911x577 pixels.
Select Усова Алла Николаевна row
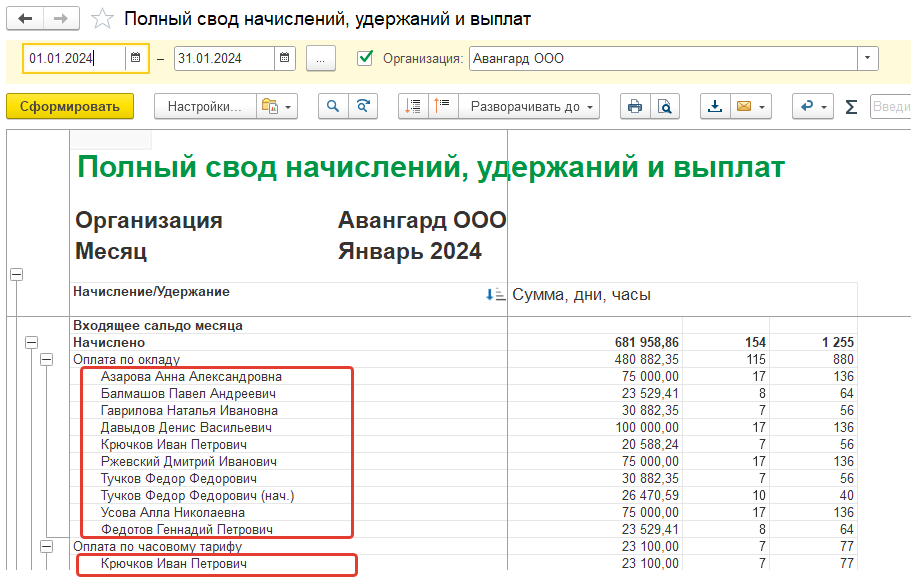[x=173, y=513]
